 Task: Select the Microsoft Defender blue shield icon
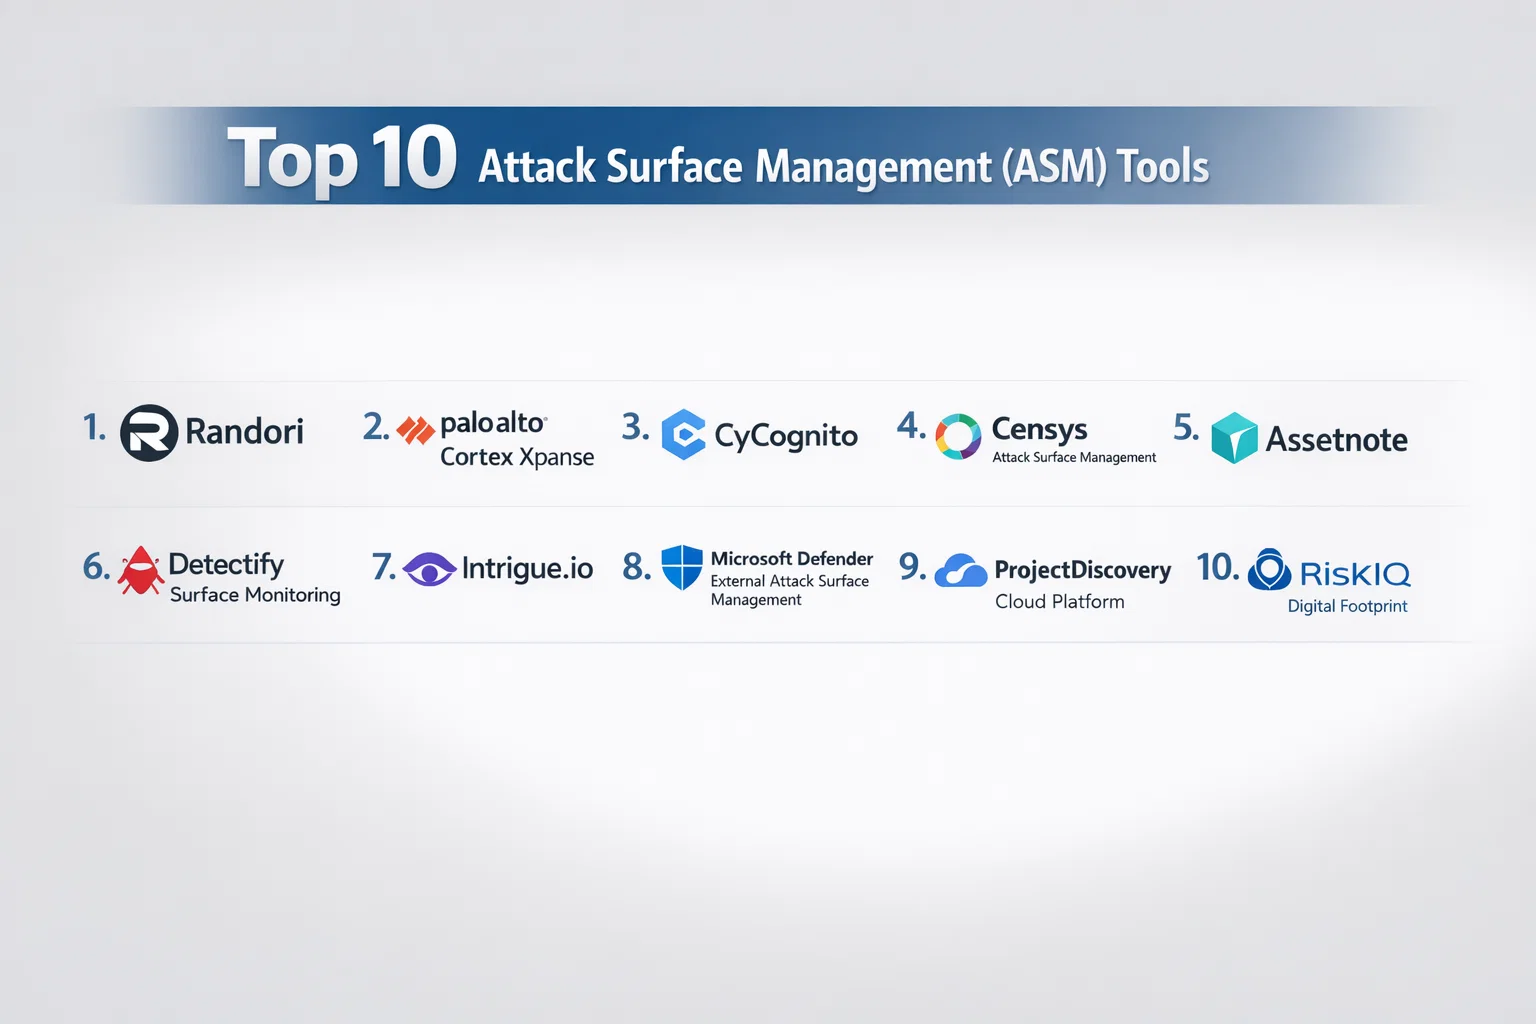click(x=682, y=567)
